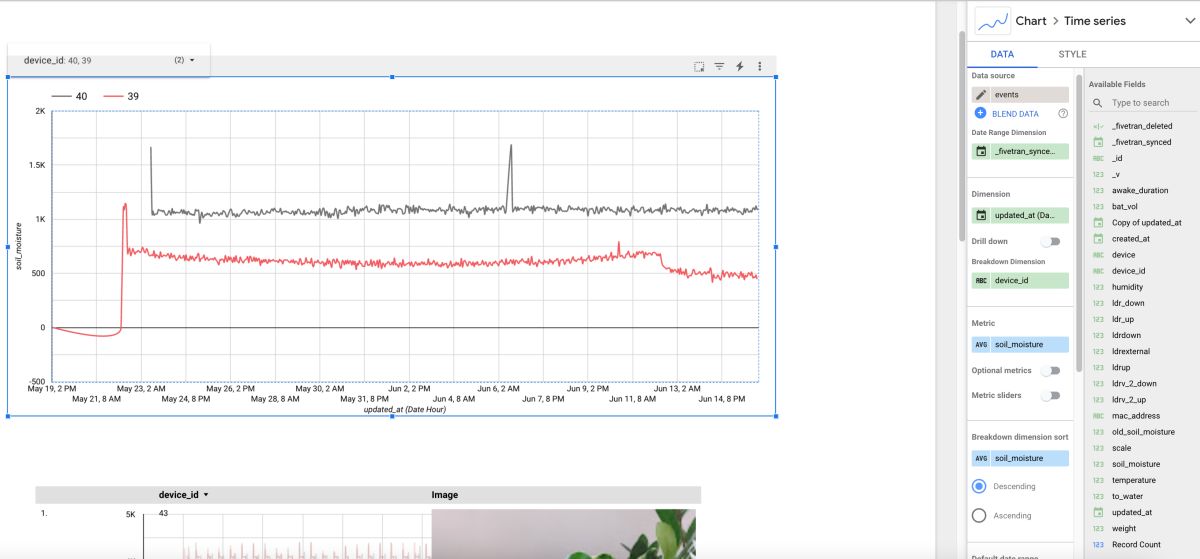This screenshot has height=559, width=1200.
Task: Click the Image column header in table
Action: [445, 495]
